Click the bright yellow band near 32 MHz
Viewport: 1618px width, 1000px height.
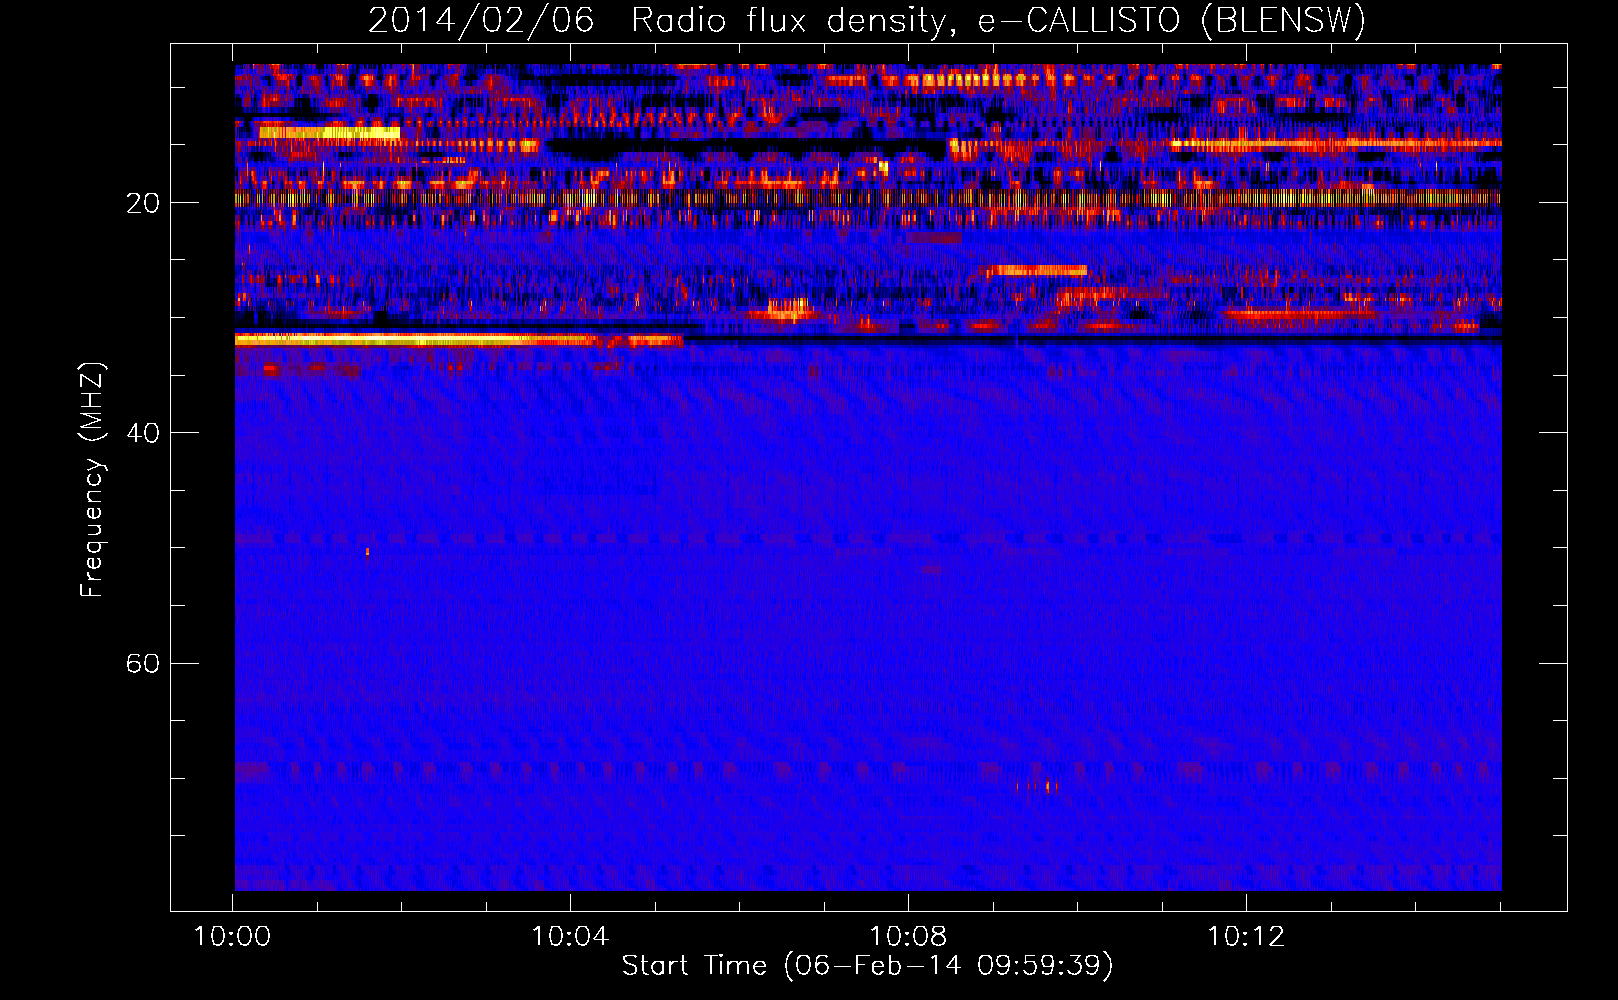pyautogui.click(x=458, y=341)
